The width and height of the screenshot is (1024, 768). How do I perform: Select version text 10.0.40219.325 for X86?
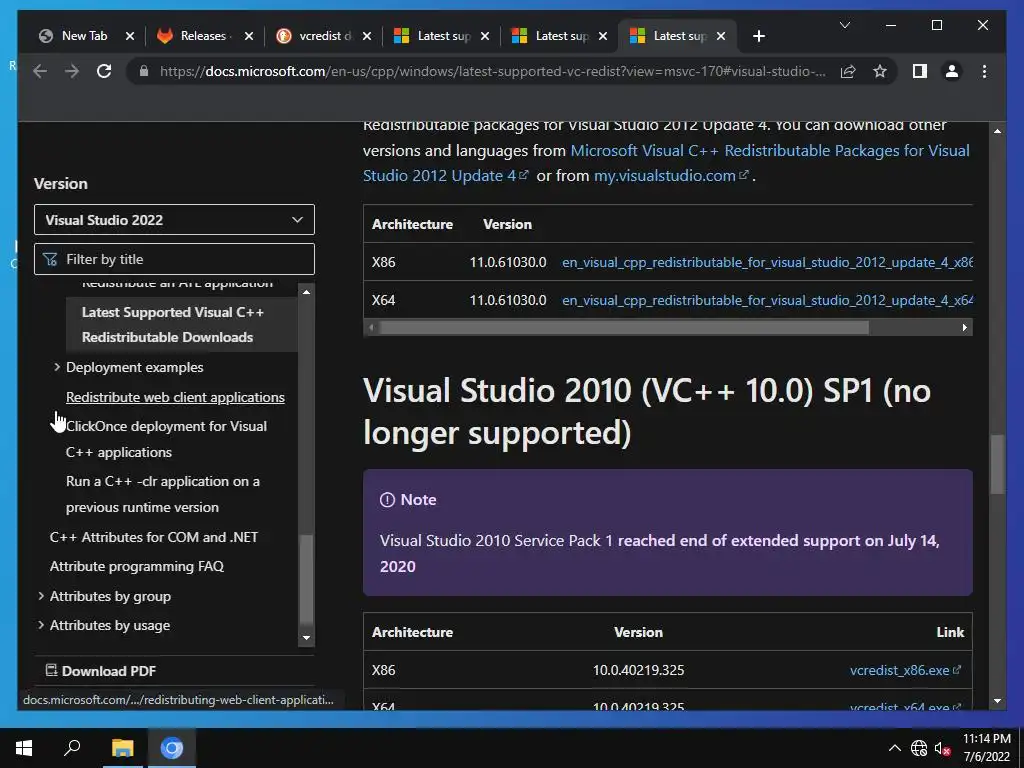tap(639, 670)
